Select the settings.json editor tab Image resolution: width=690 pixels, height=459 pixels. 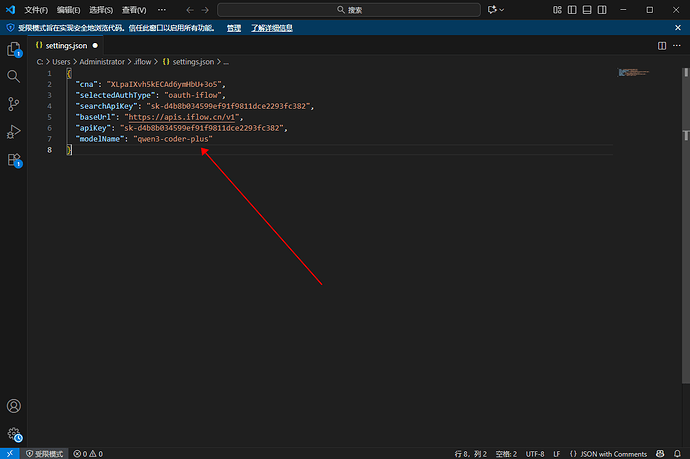65,46
